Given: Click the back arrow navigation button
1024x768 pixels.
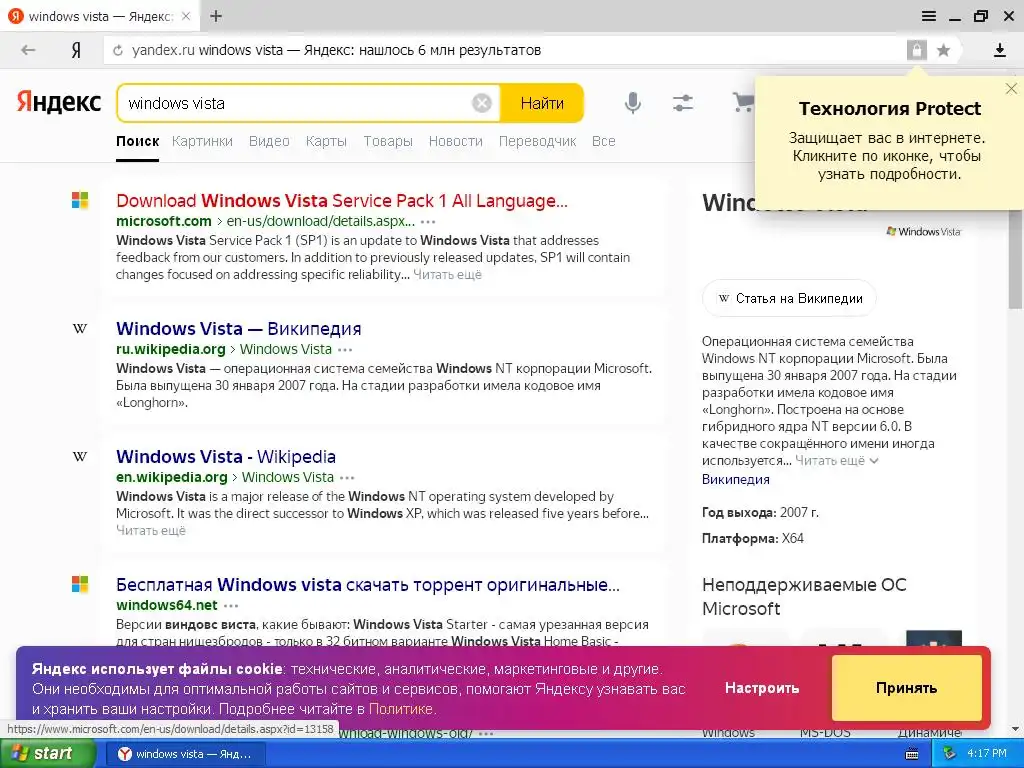Looking at the screenshot, I should click(x=28, y=50).
